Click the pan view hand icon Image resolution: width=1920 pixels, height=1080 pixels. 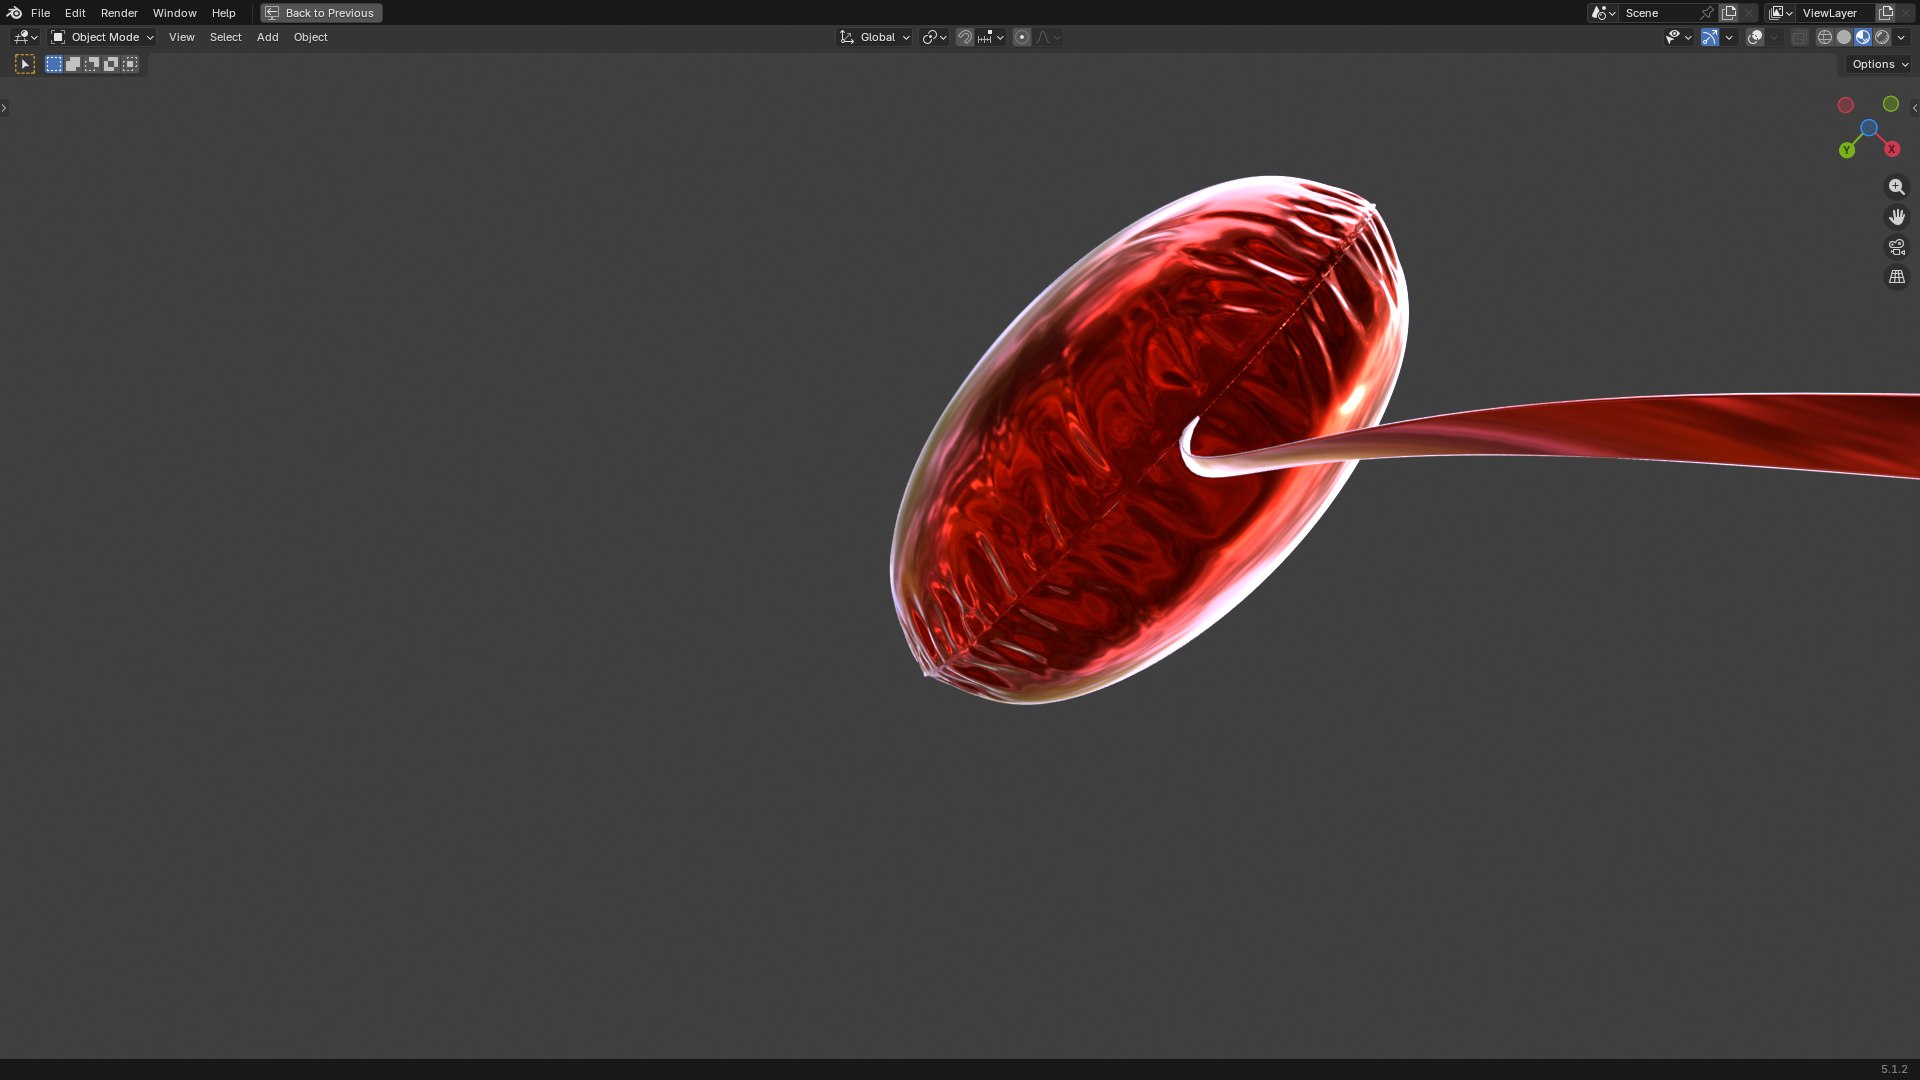(x=1897, y=217)
